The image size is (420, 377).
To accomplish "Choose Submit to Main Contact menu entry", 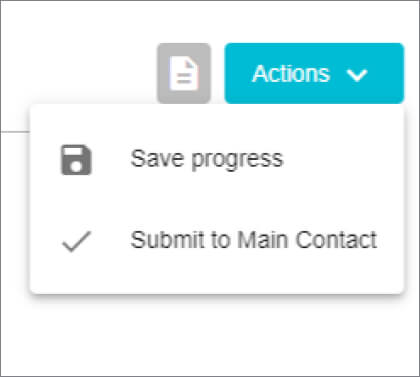I will coord(217,240).
